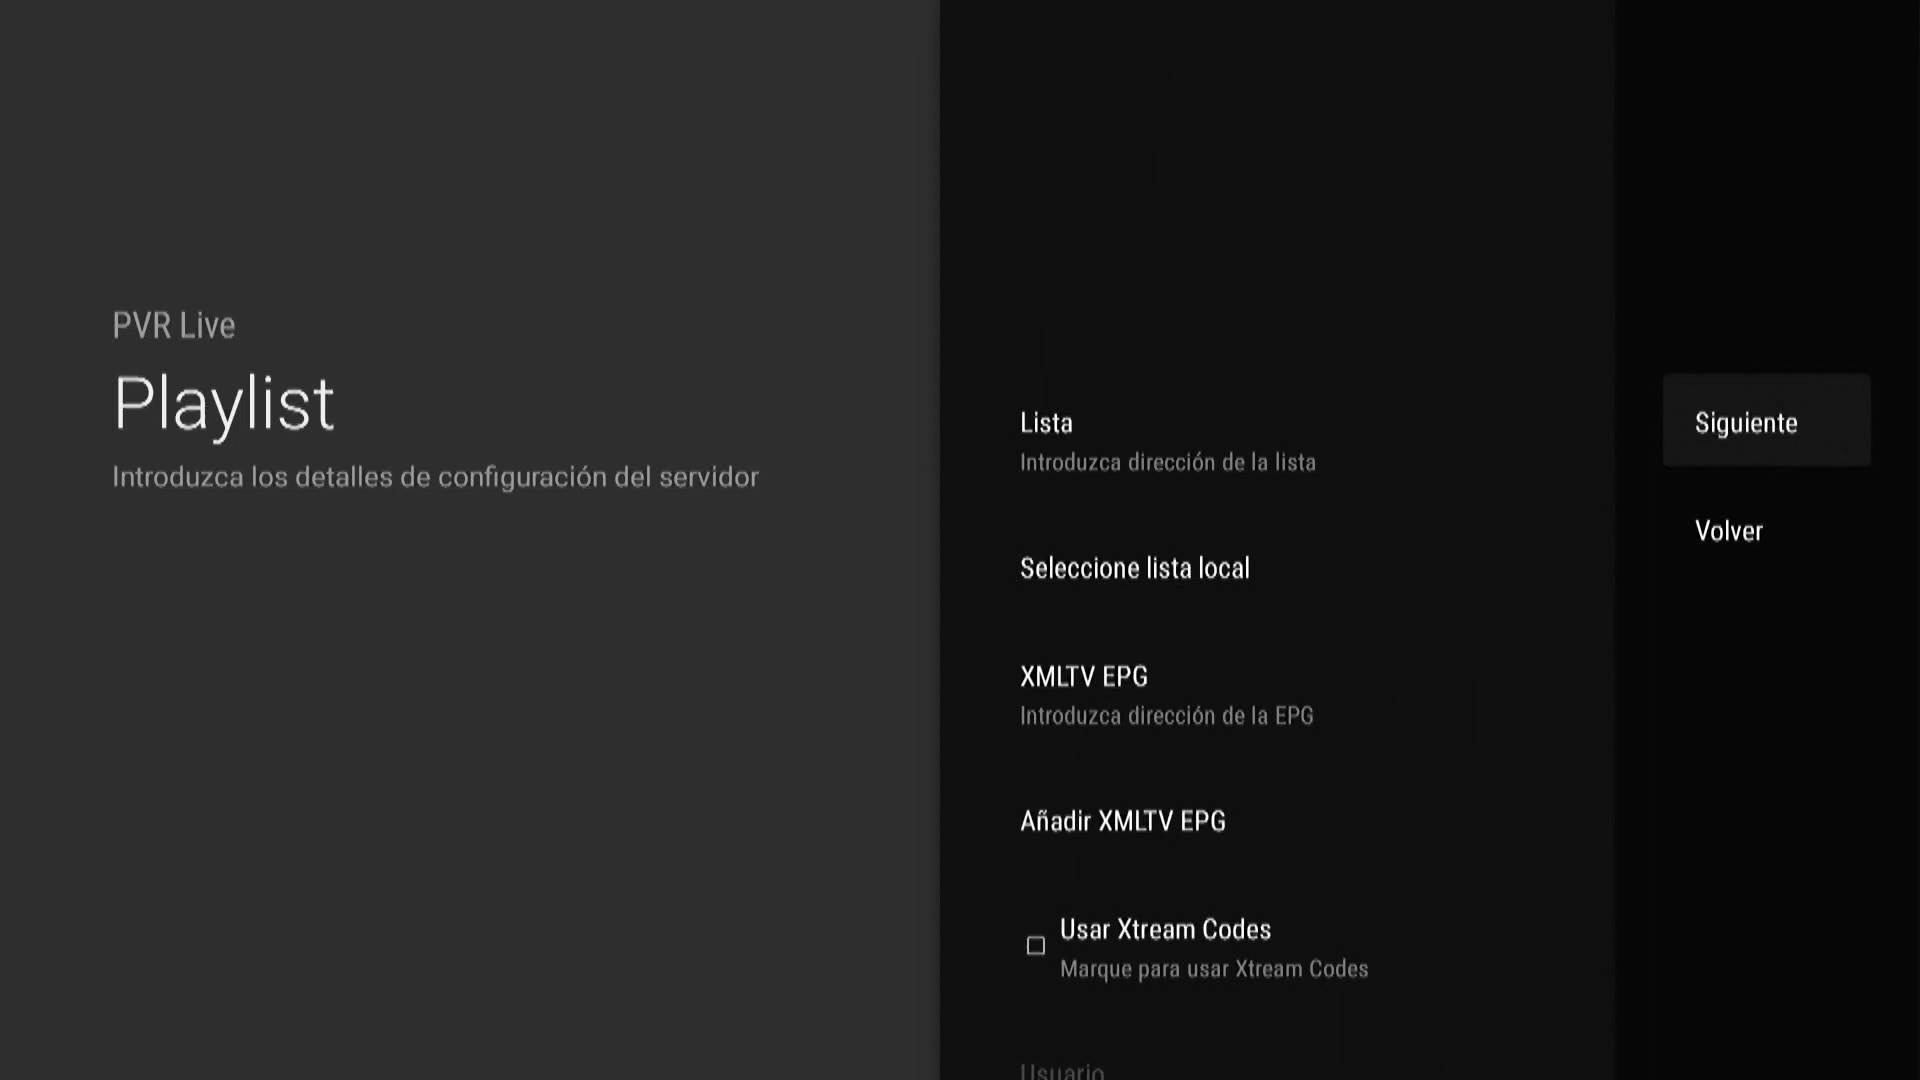Click the word Volver
Viewport: 1920px width, 1080px height.
(x=1728, y=531)
